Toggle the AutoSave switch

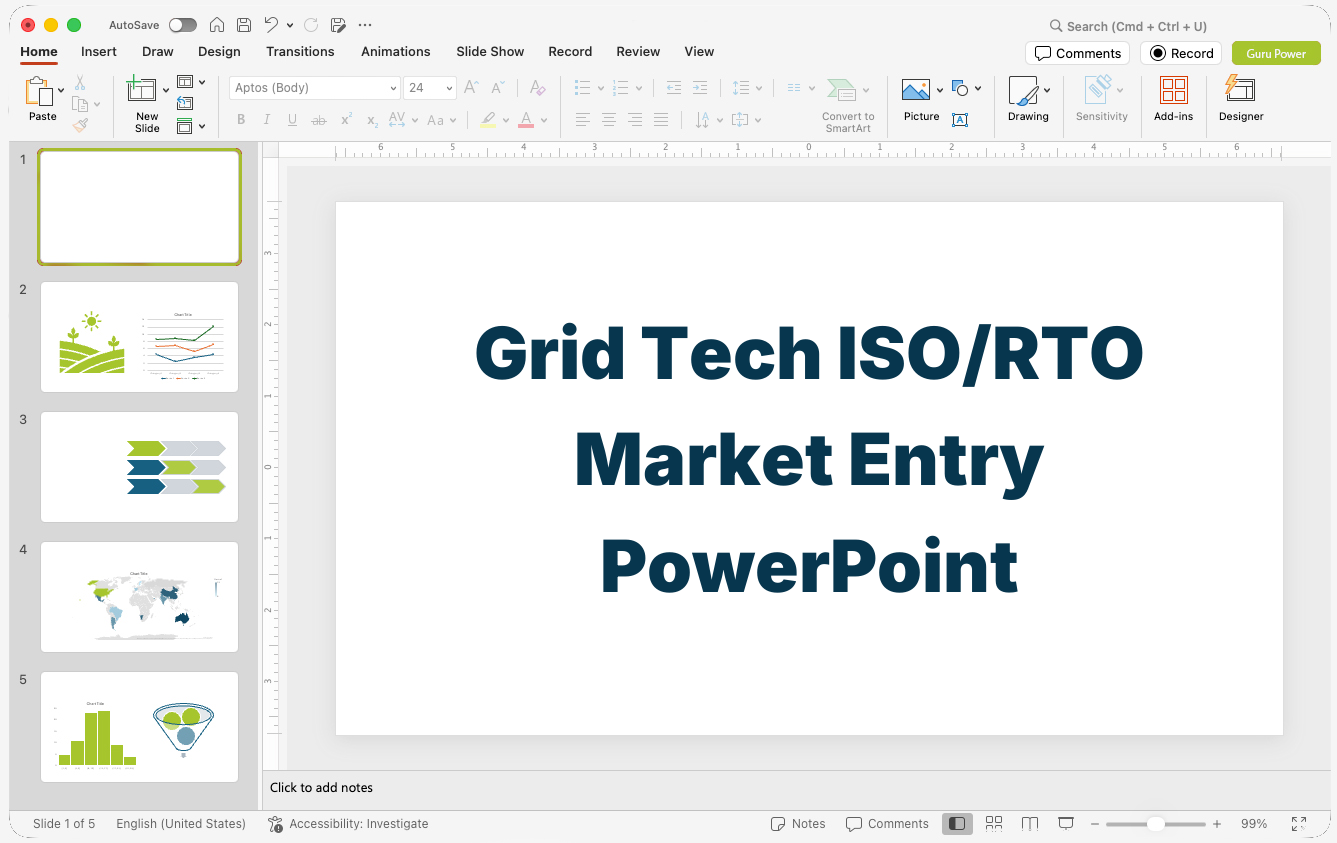click(x=183, y=25)
